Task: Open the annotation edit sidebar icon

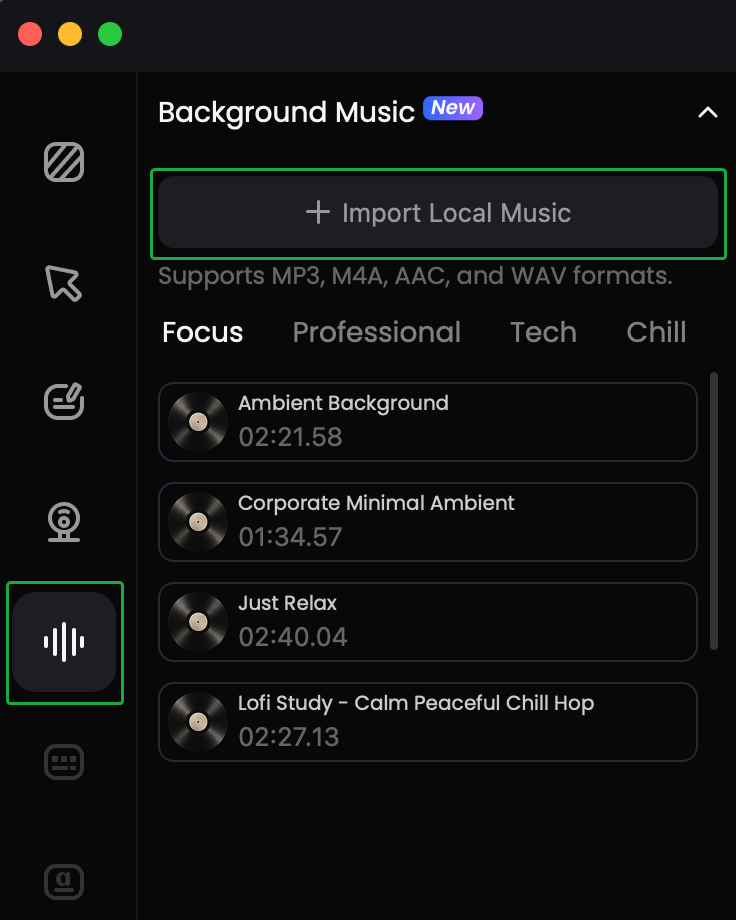Action: 64,401
